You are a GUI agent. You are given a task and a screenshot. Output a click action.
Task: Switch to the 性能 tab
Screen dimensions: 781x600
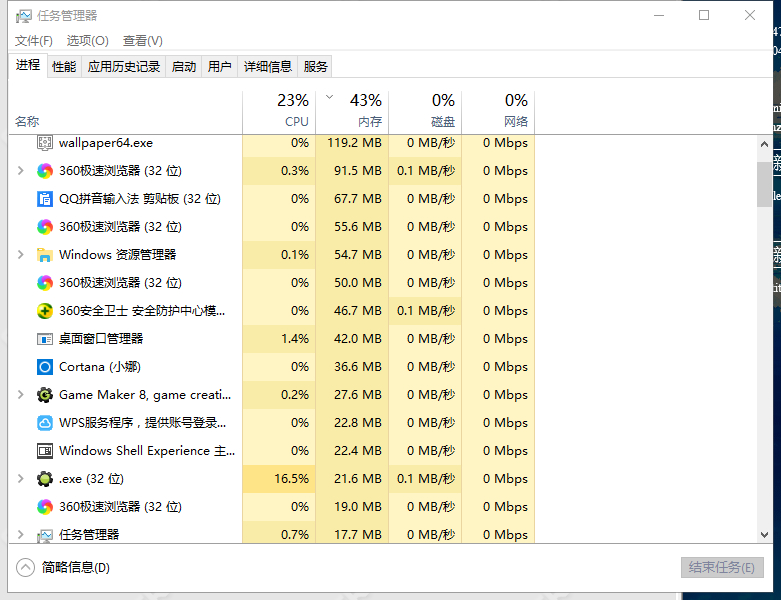pos(64,66)
